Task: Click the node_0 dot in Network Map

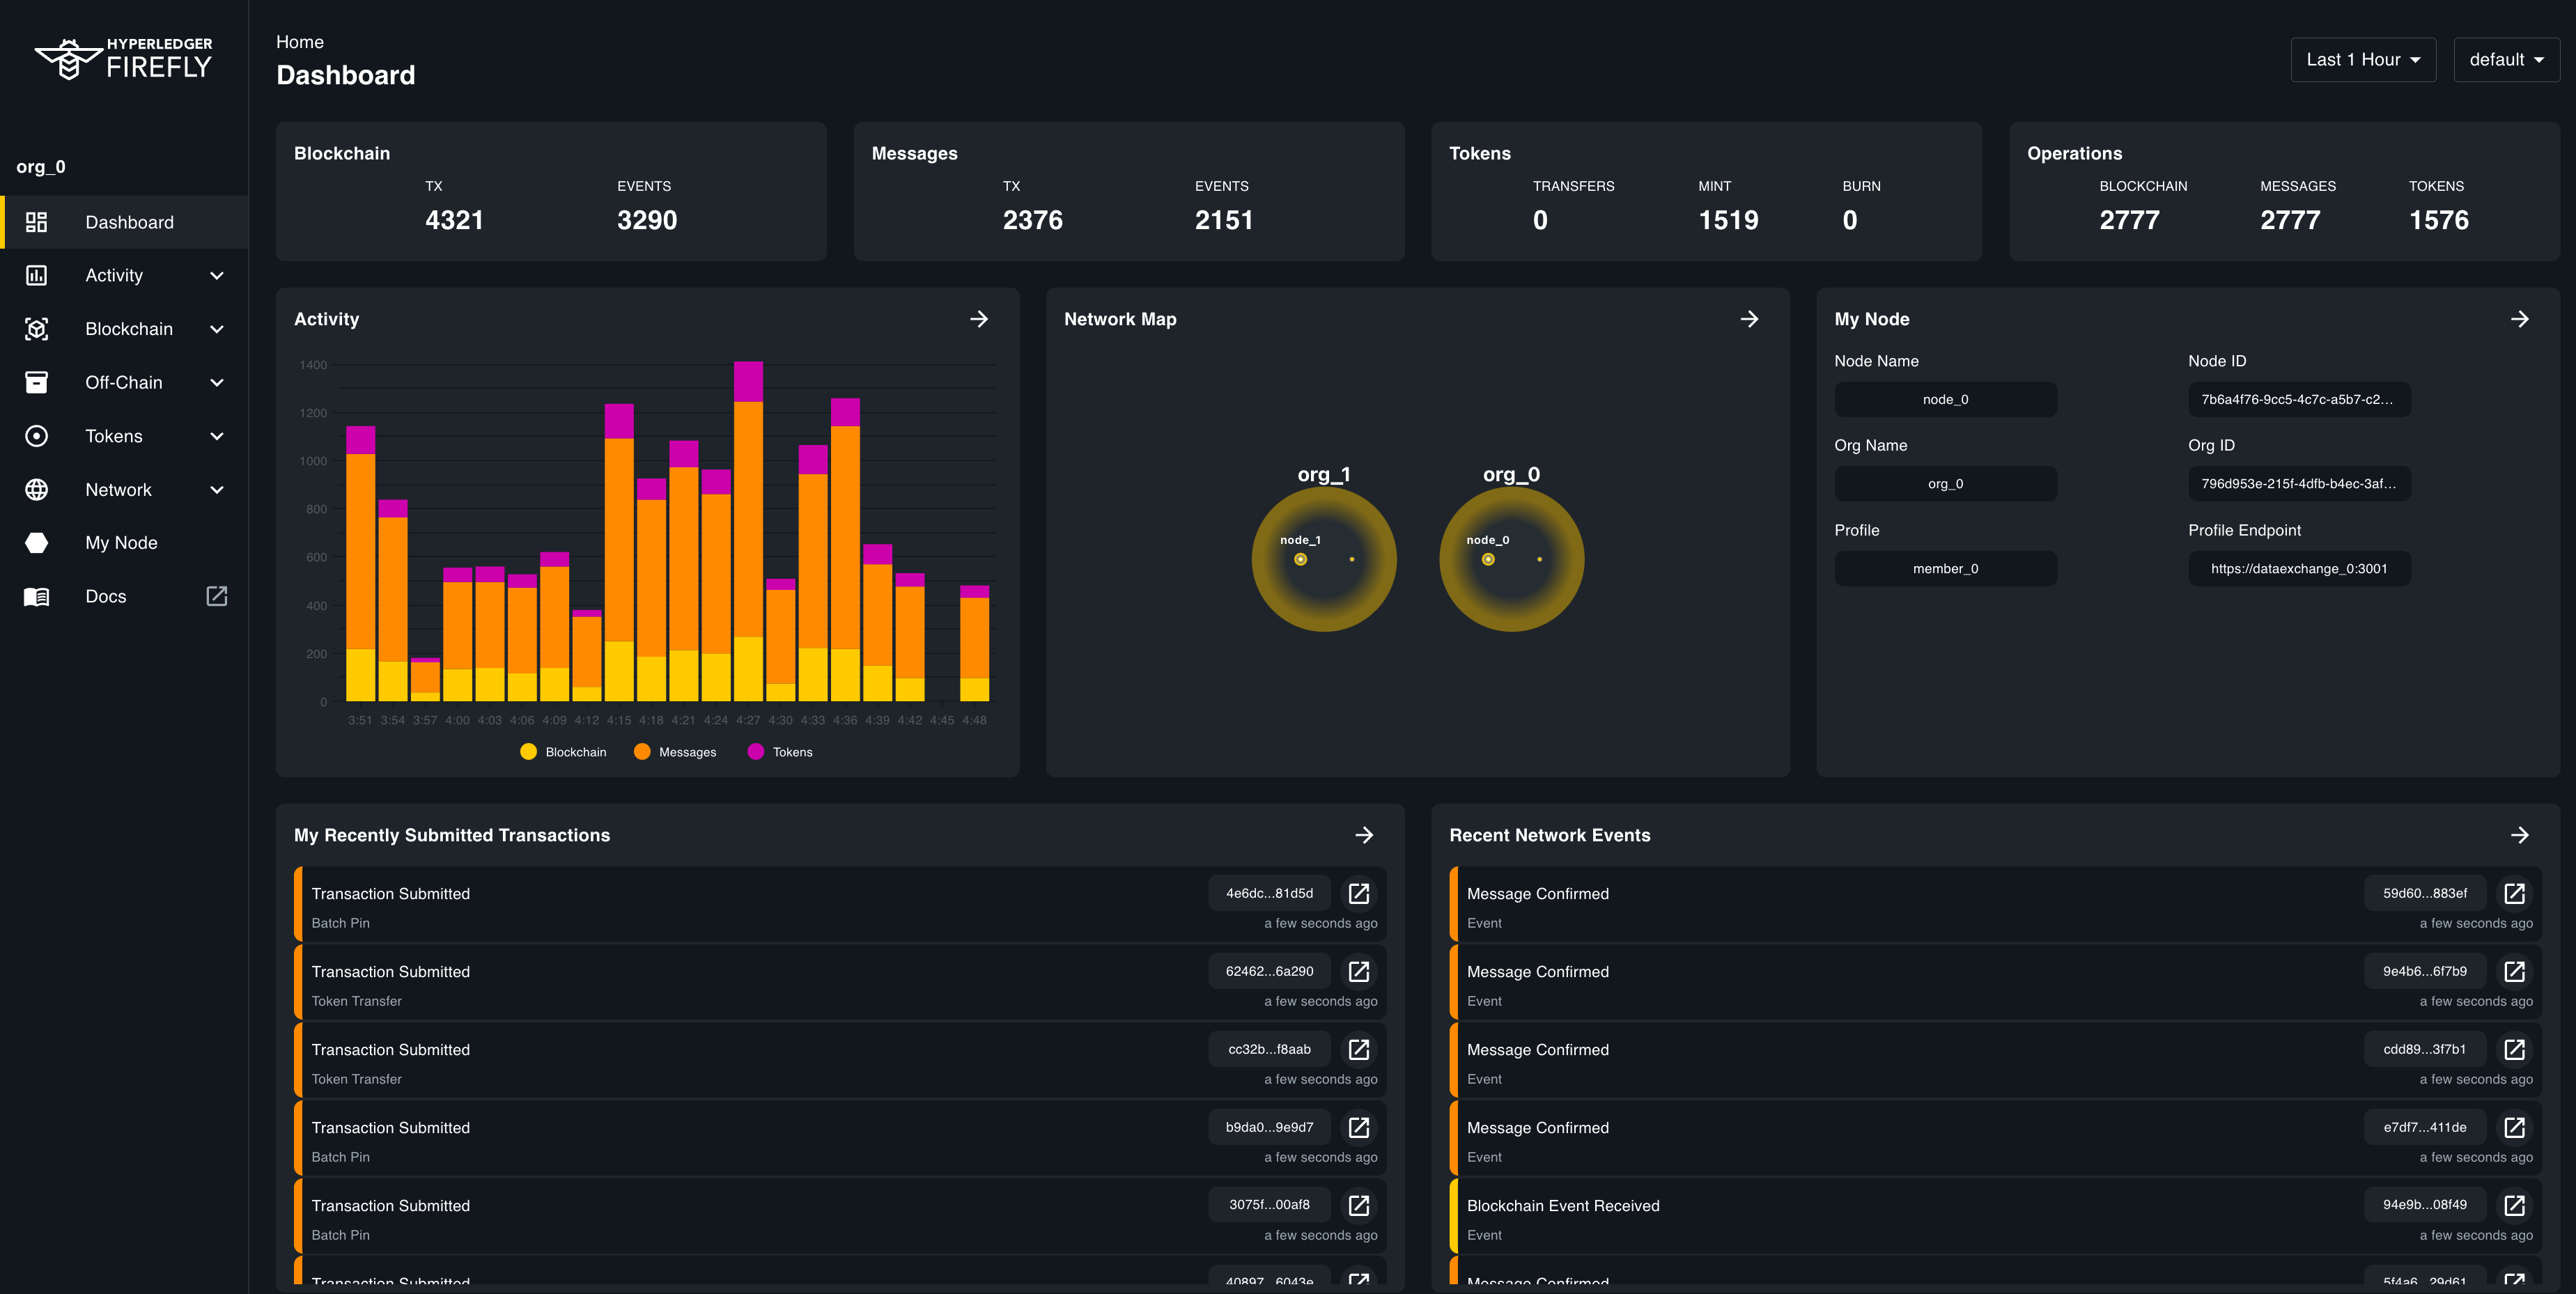Action: pos(1488,559)
